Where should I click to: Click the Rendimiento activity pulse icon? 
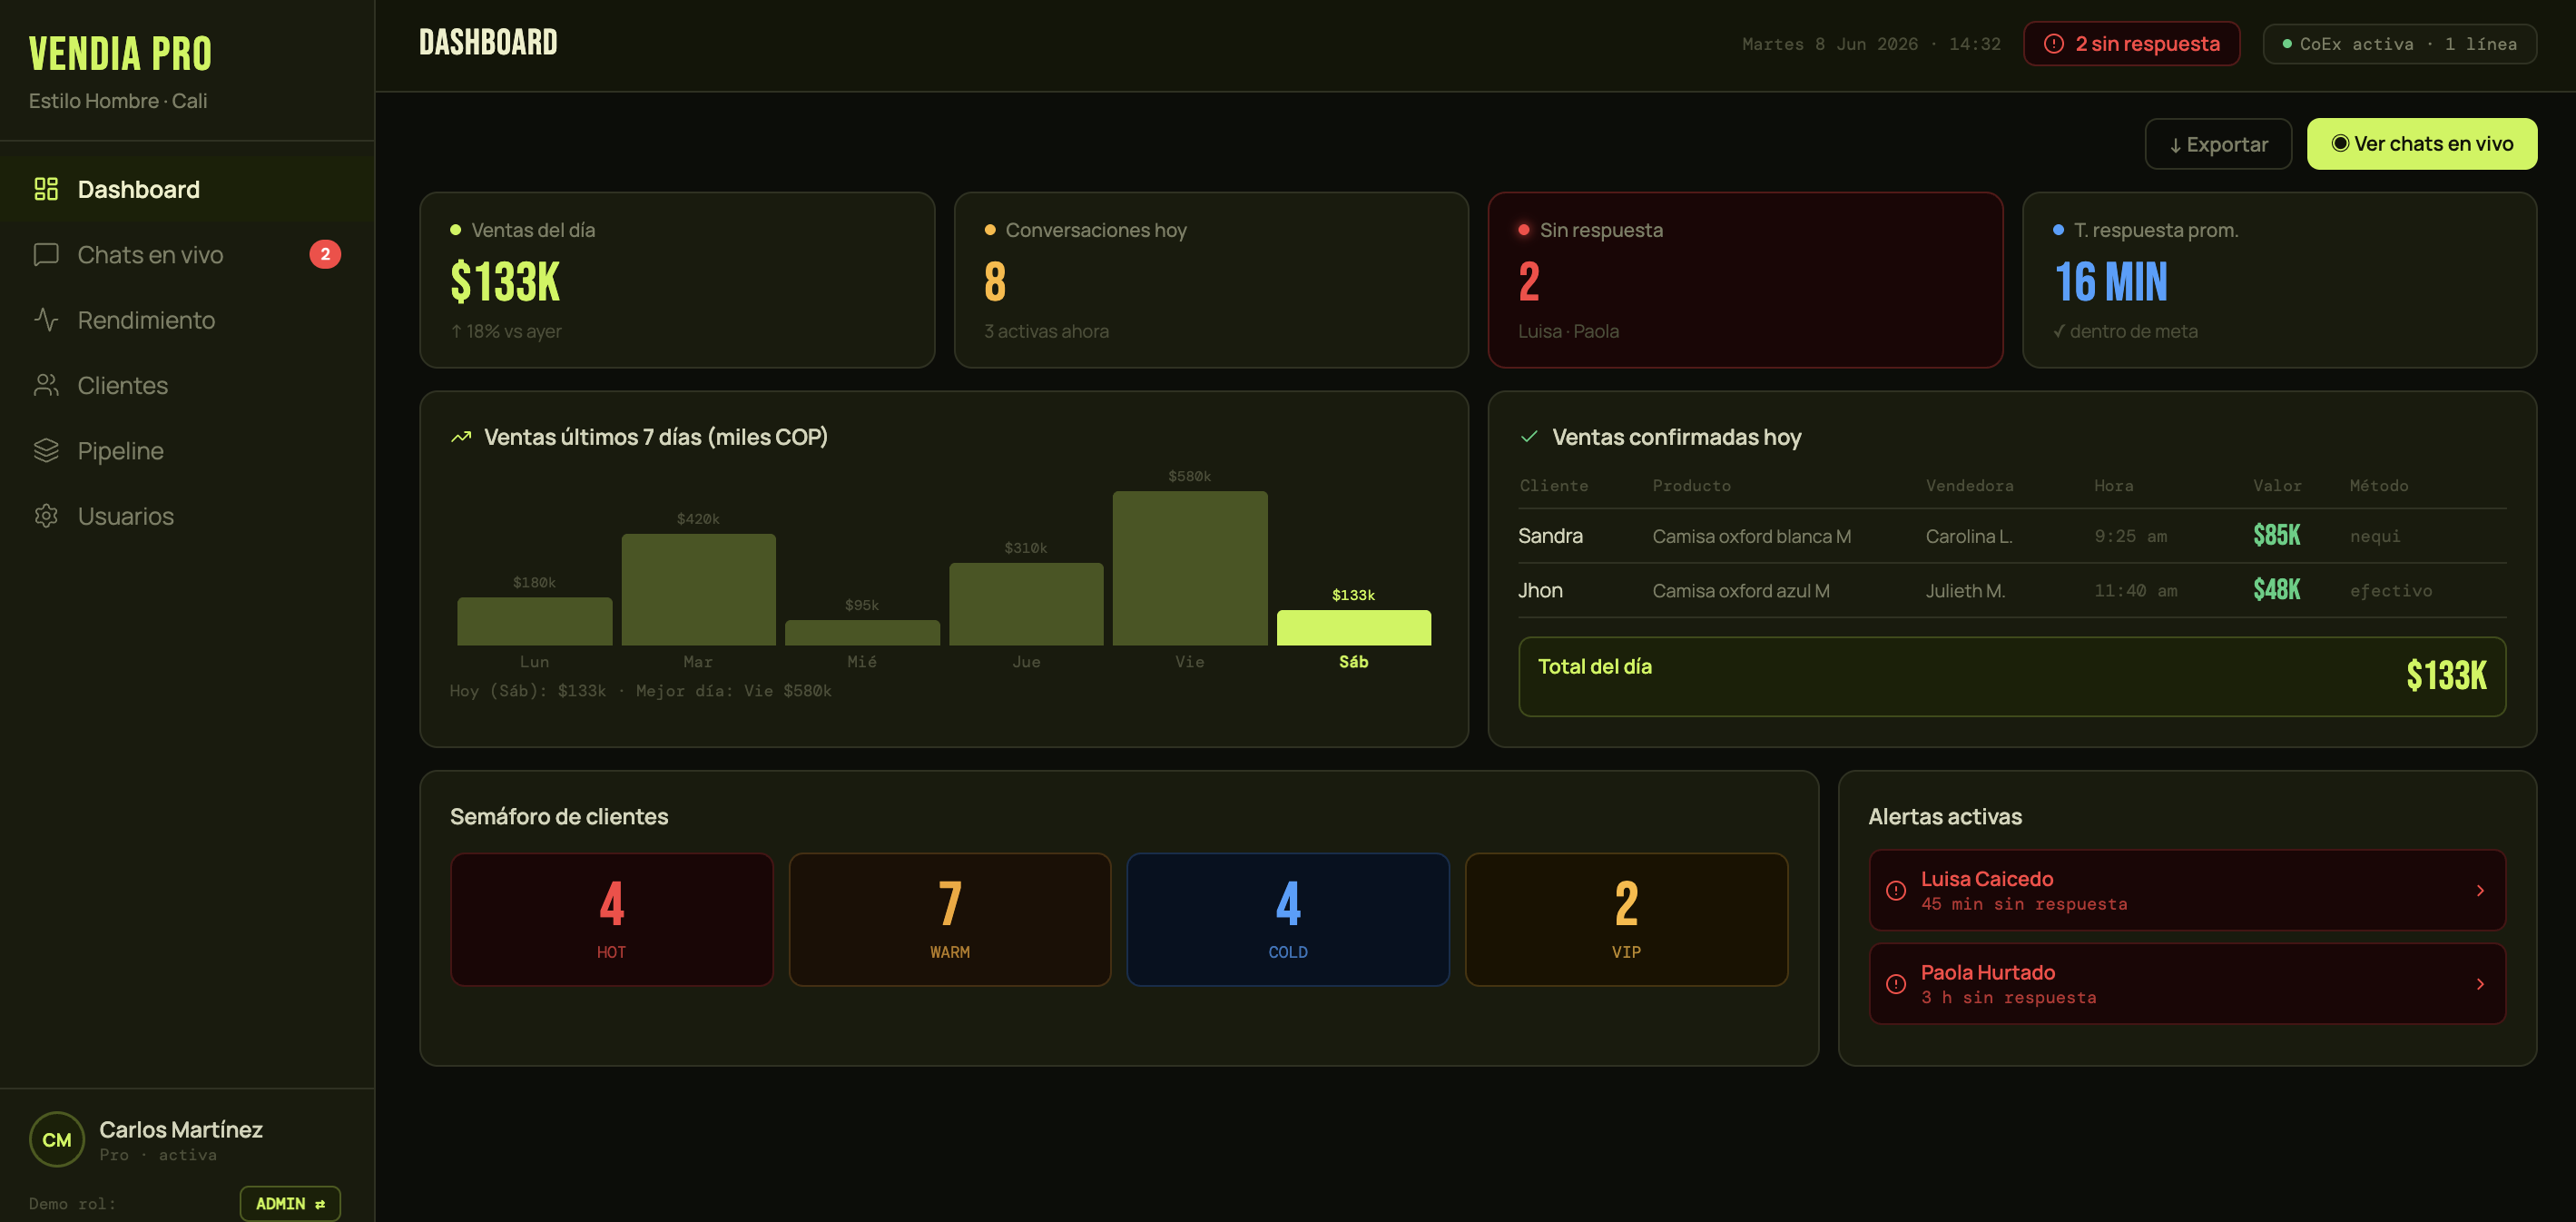click(x=46, y=320)
